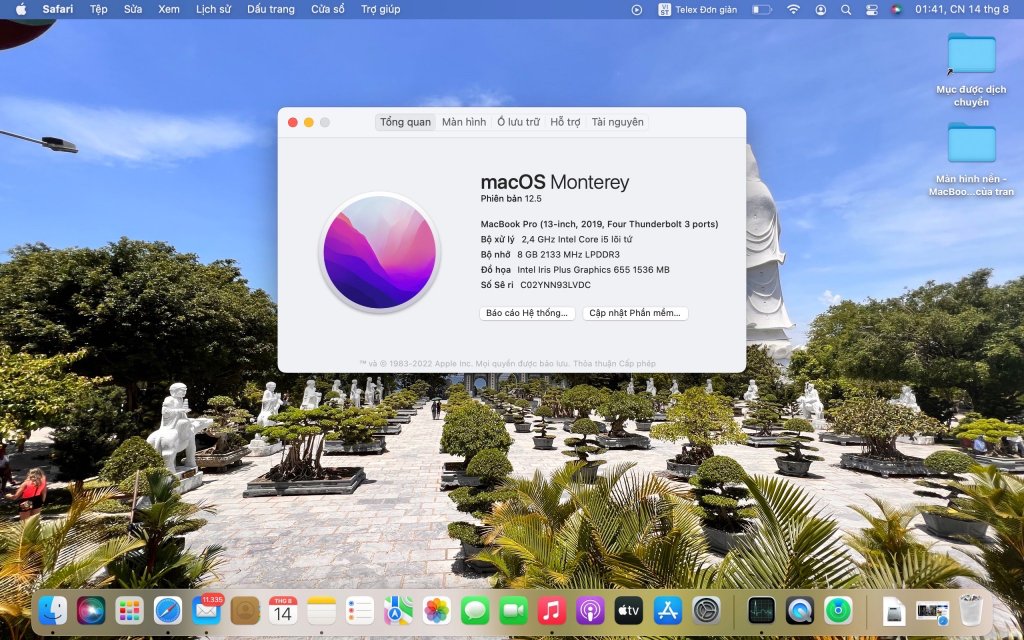Select the Tổng quan tab
This screenshot has height=640, width=1024.
tap(406, 122)
